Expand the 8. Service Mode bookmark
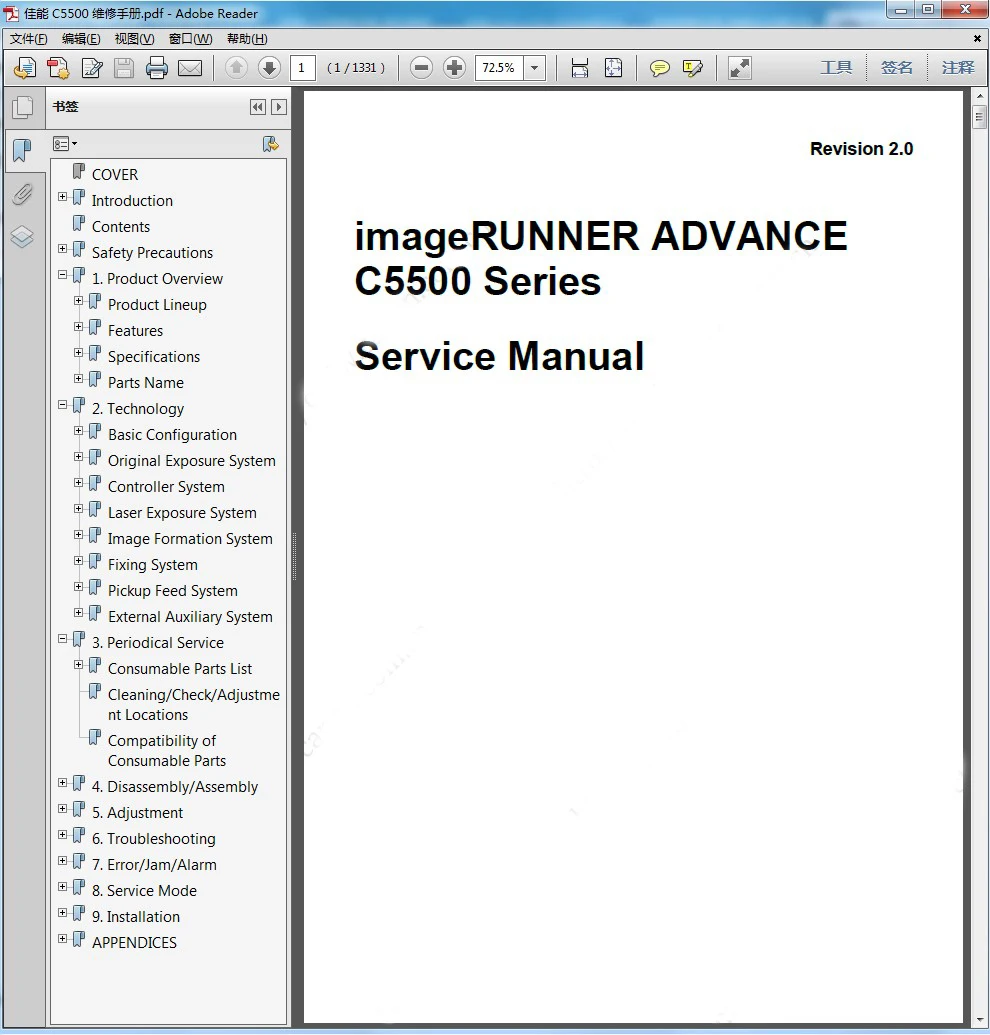Image resolution: width=990 pixels, height=1035 pixels. coord(63,886)
